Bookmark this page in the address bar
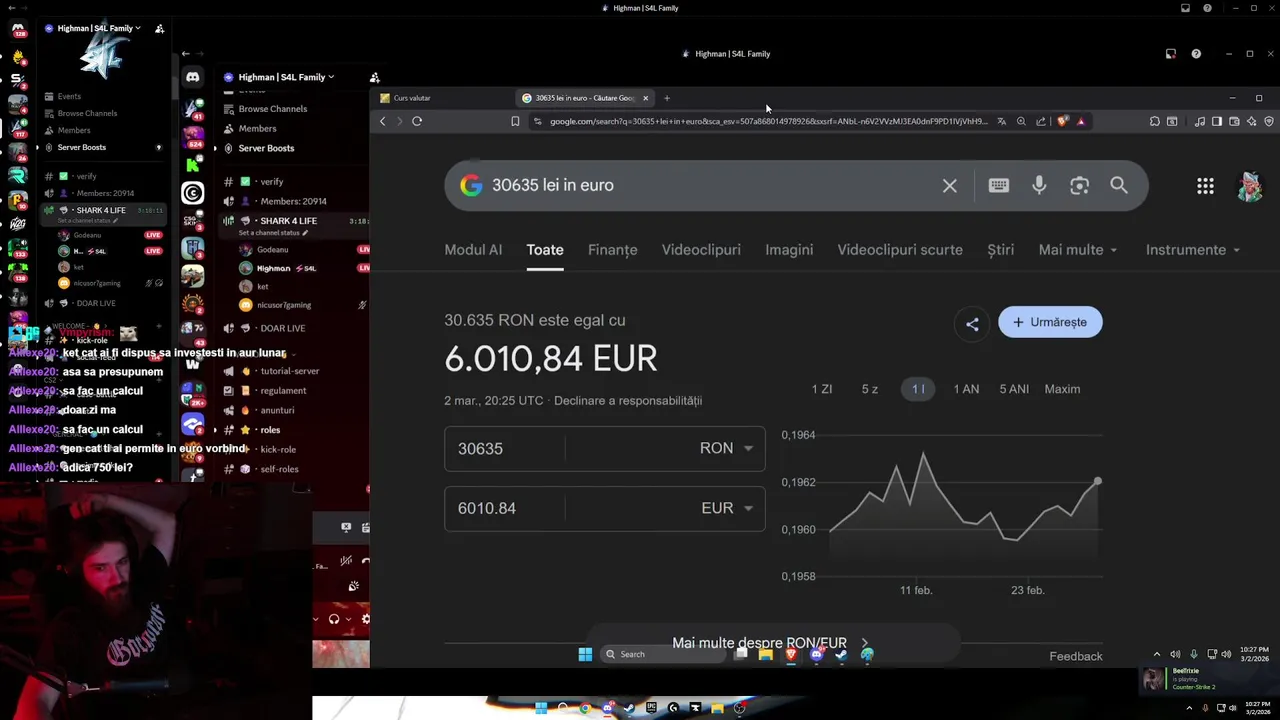The width and height of the screenshot is (1280, 720). 515,121
